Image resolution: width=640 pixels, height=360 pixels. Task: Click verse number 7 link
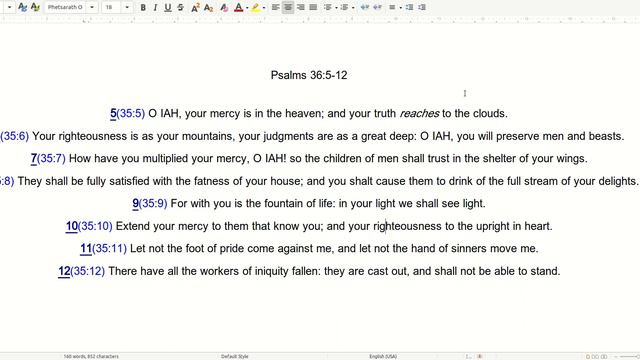(33, 158)
